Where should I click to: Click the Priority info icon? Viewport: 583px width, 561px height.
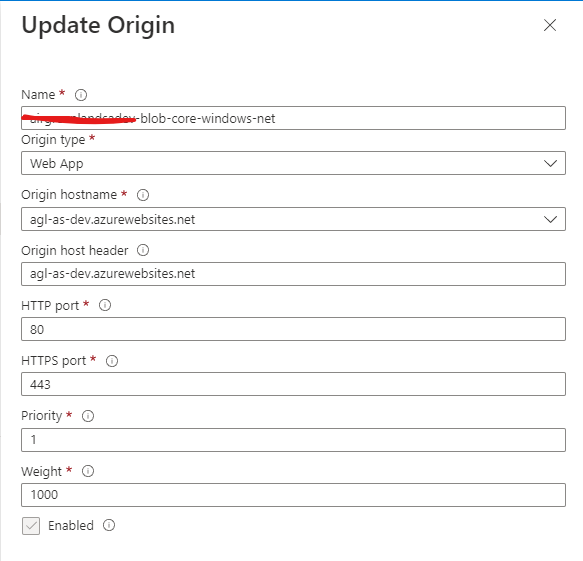click(88, 416)
